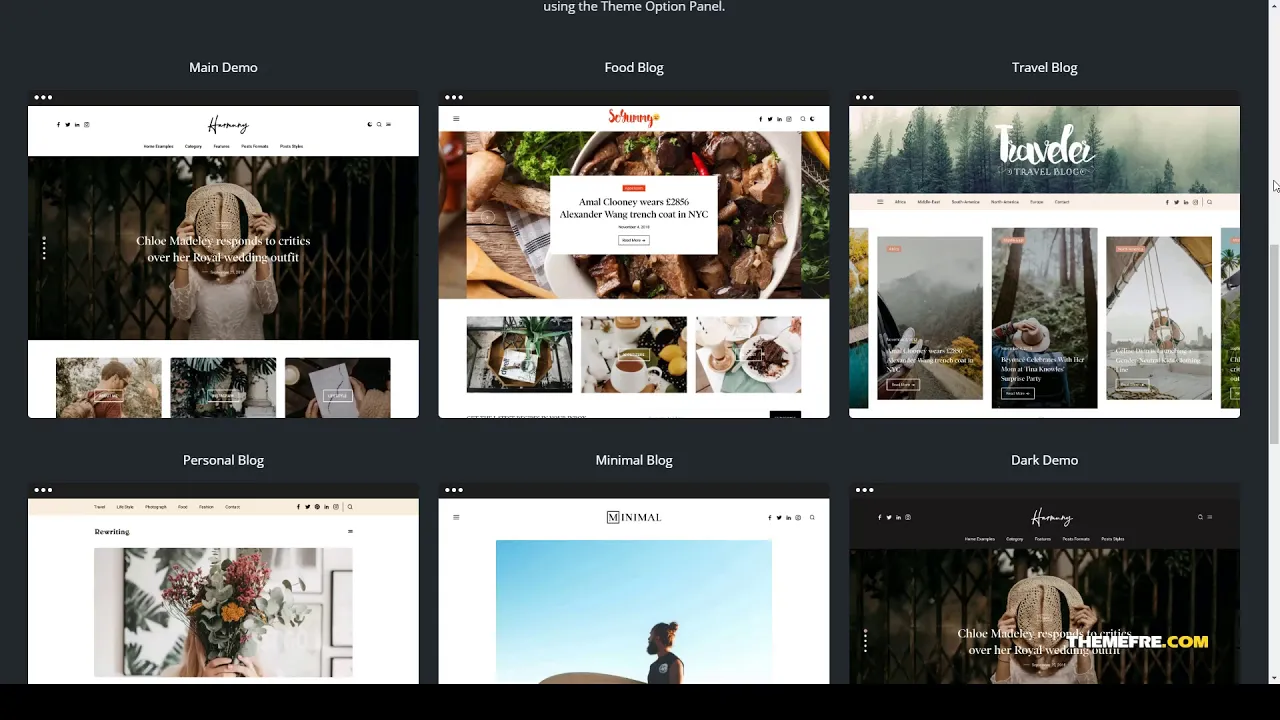Open the menu icon in Main Demo header

coord(388,125)
